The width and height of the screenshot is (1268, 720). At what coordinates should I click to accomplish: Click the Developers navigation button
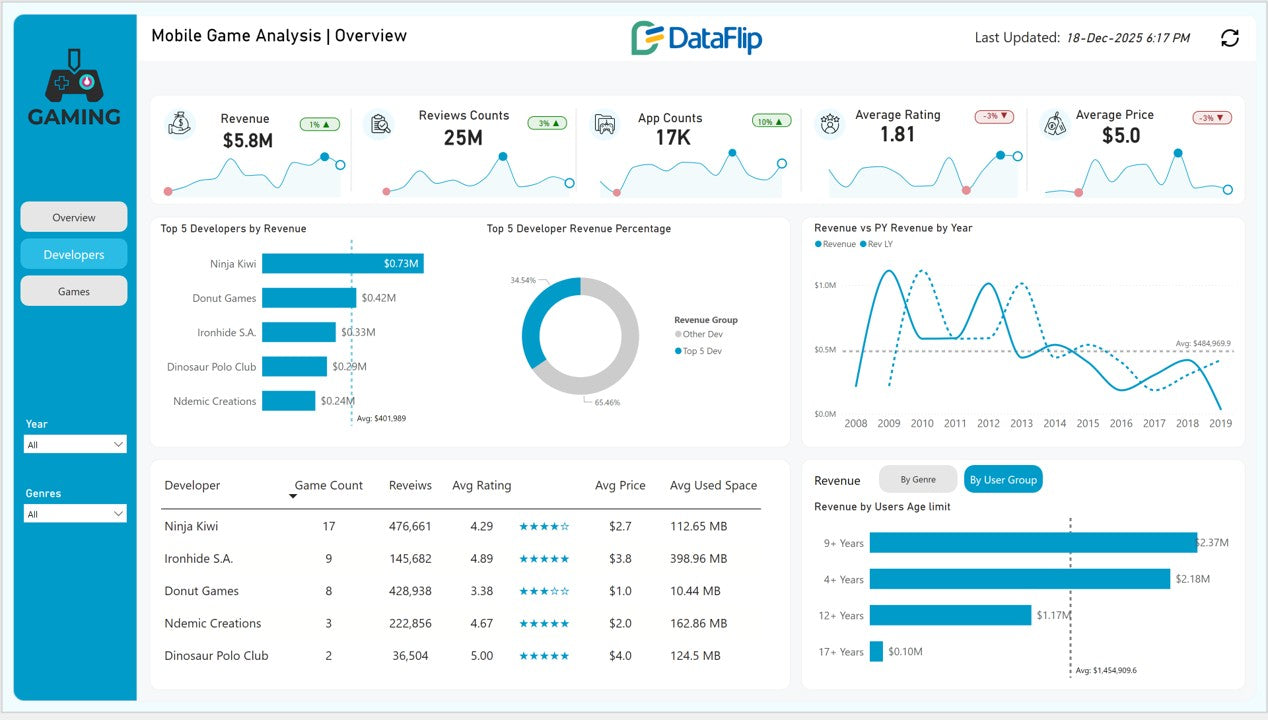(x=74, y=255)
